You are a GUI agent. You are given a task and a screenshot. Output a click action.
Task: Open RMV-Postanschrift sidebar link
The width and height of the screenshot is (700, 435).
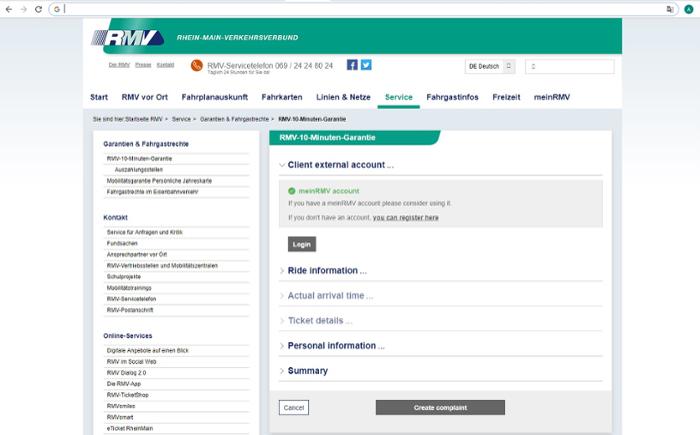coord(130,310)
